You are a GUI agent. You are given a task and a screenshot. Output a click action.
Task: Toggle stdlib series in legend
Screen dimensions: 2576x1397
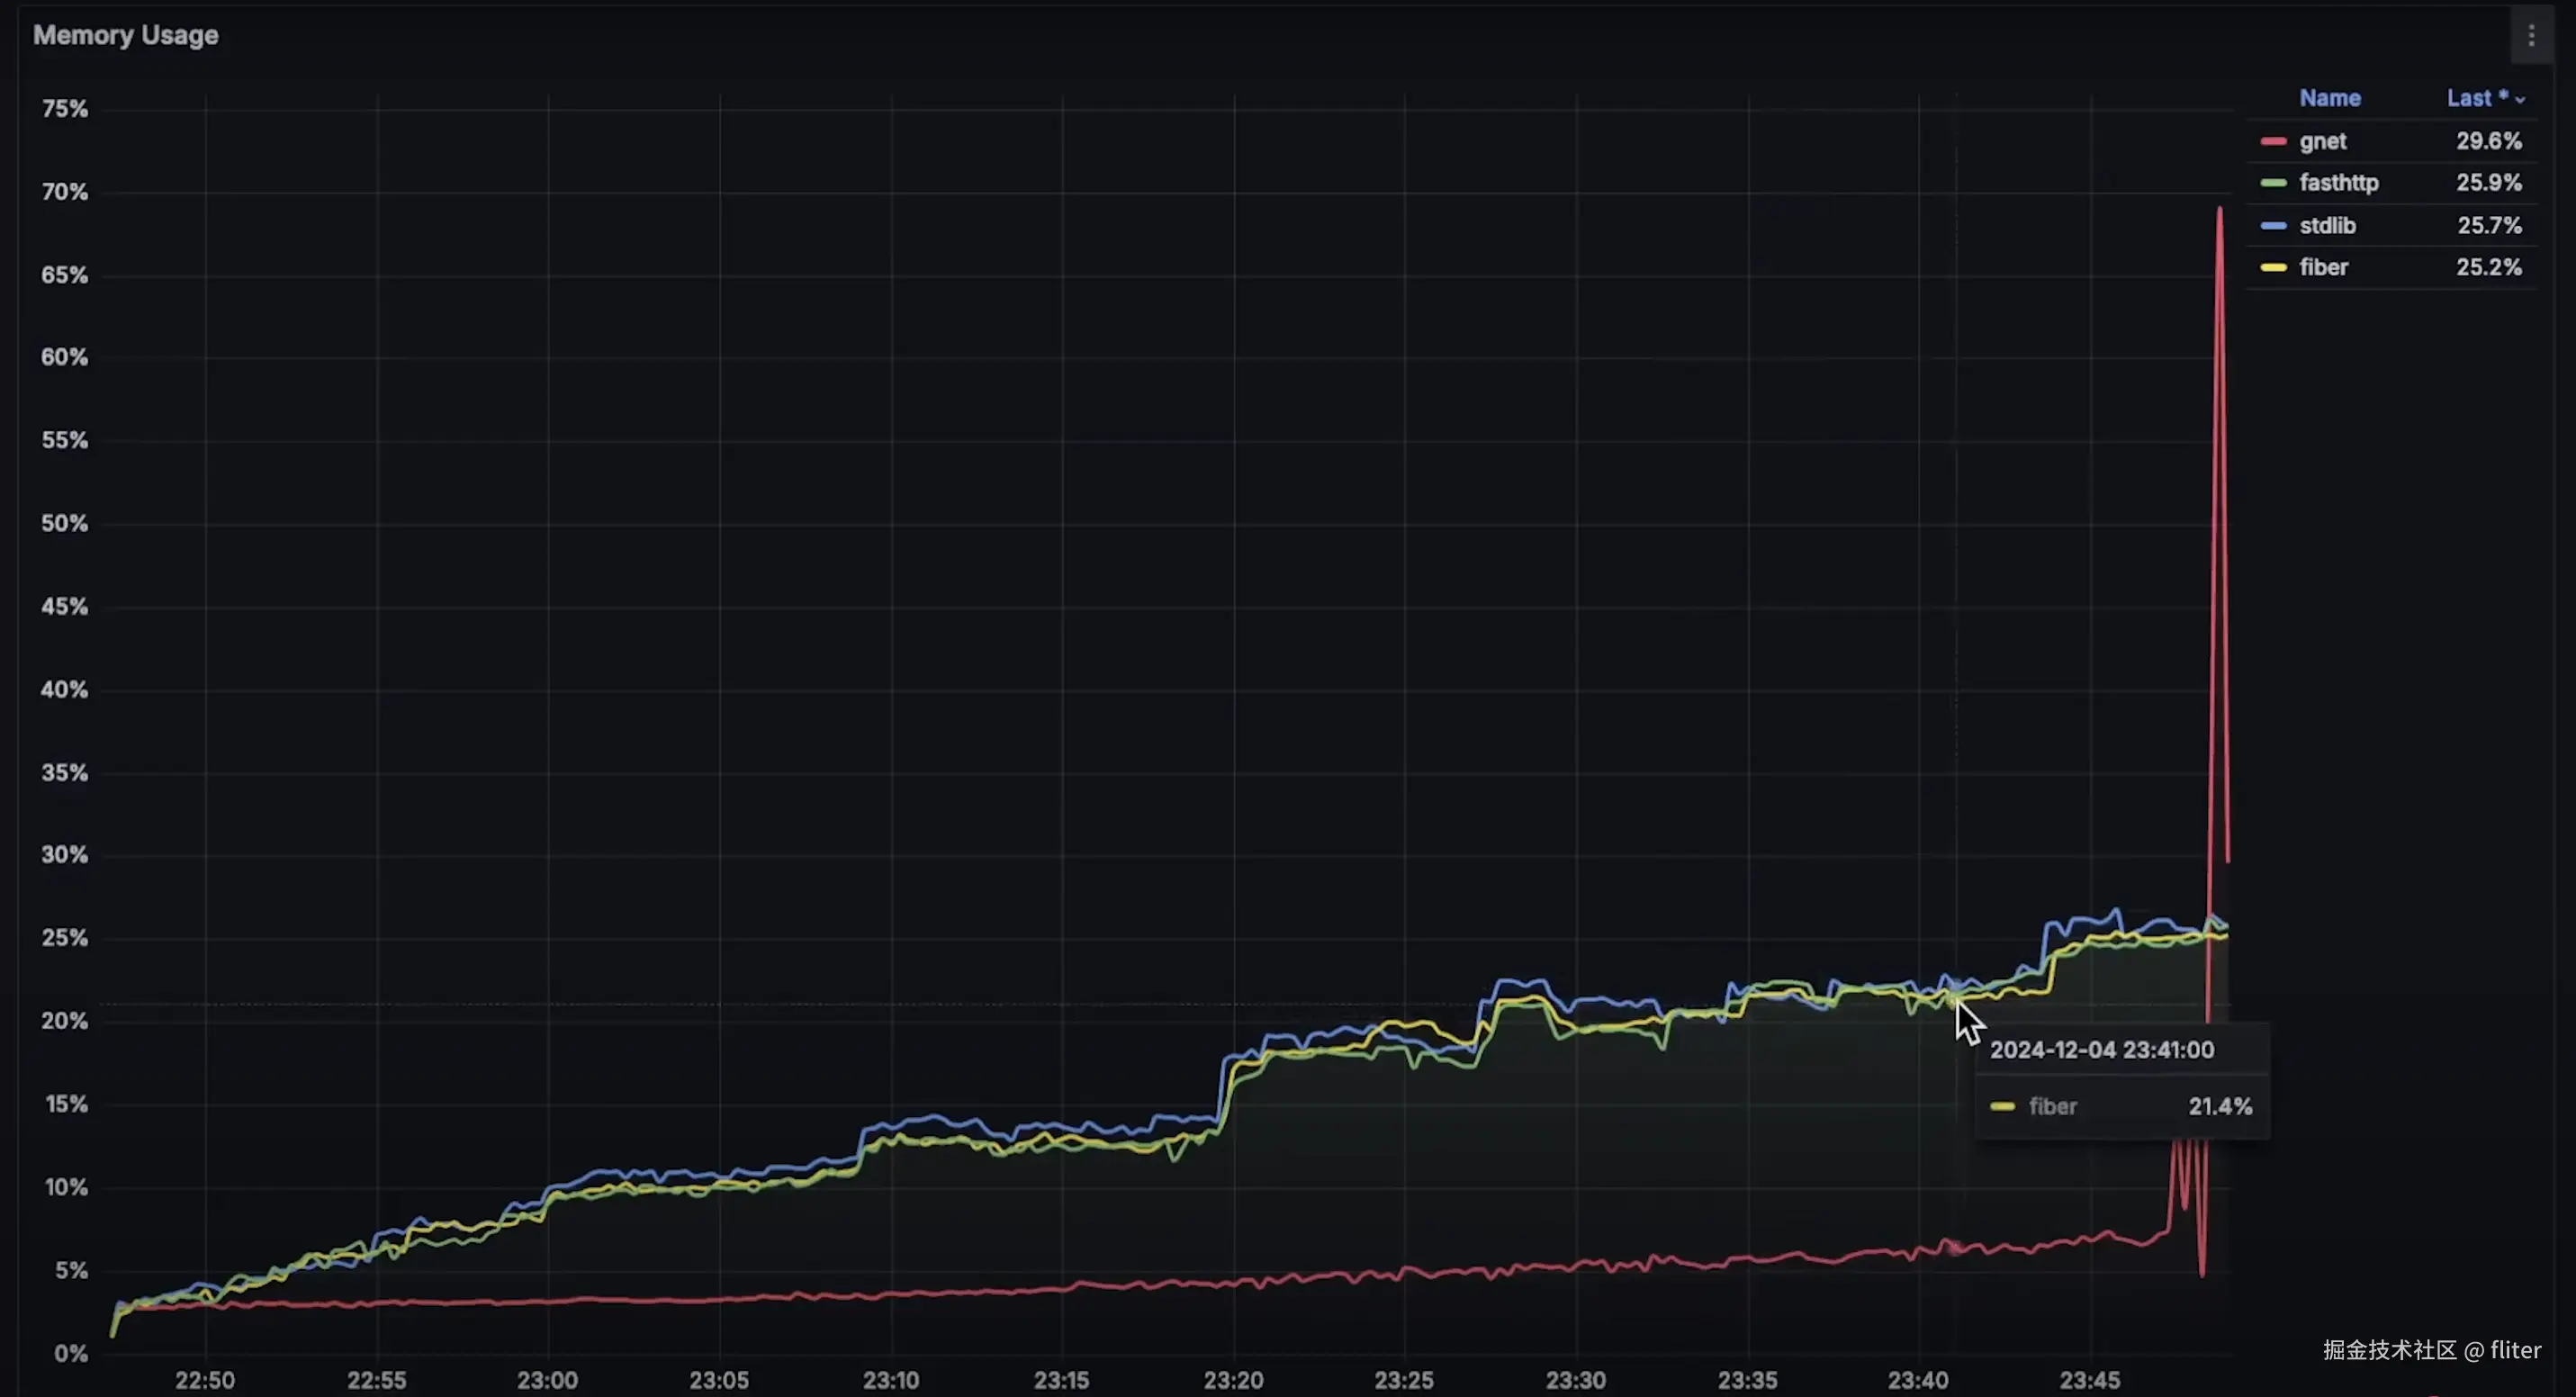click(x=2327, y=226)
